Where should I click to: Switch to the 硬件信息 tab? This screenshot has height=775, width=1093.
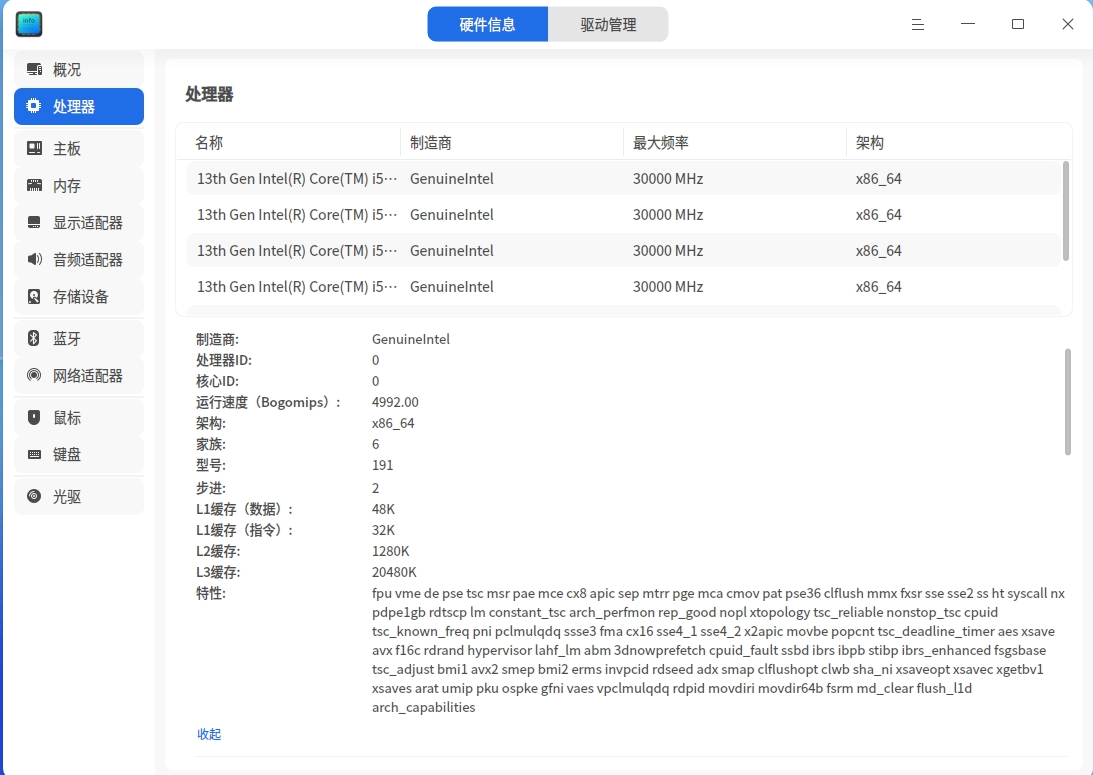tap(487, 24)
